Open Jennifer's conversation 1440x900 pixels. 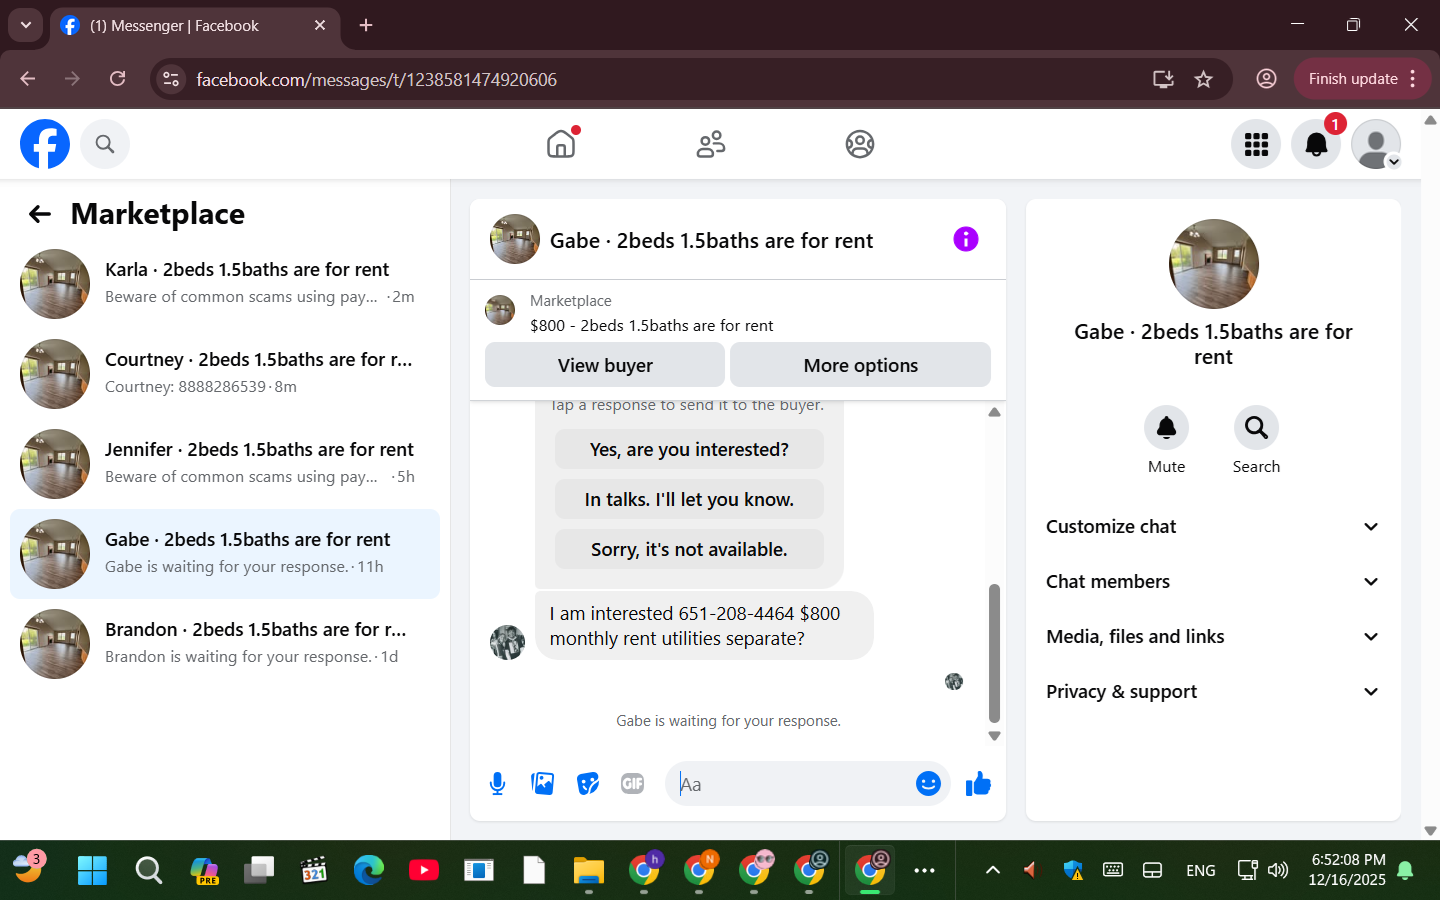(225, 464)
